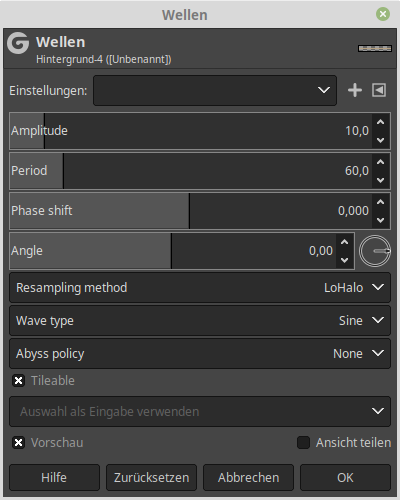Image resolution: width=400 pixels, height=500 pixels.
Task: Toggle the Tileable checkbox
Action: tap(19, 380)
